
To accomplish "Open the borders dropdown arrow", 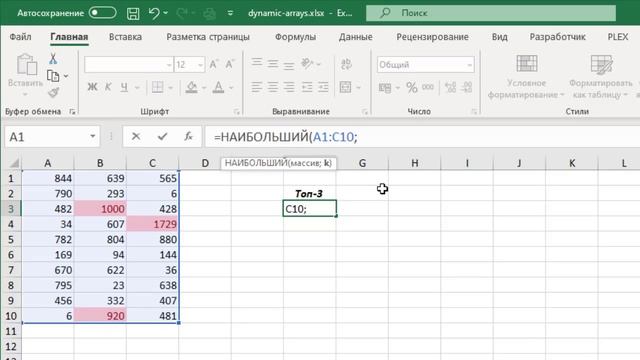I will 170,87.
